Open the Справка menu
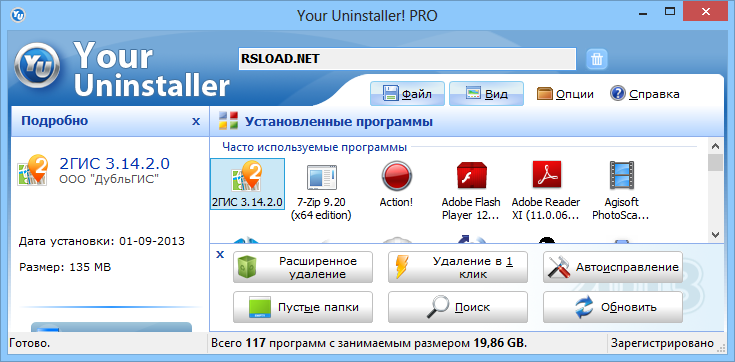This screenshot has width=735, height=362. tap(645, 94)
